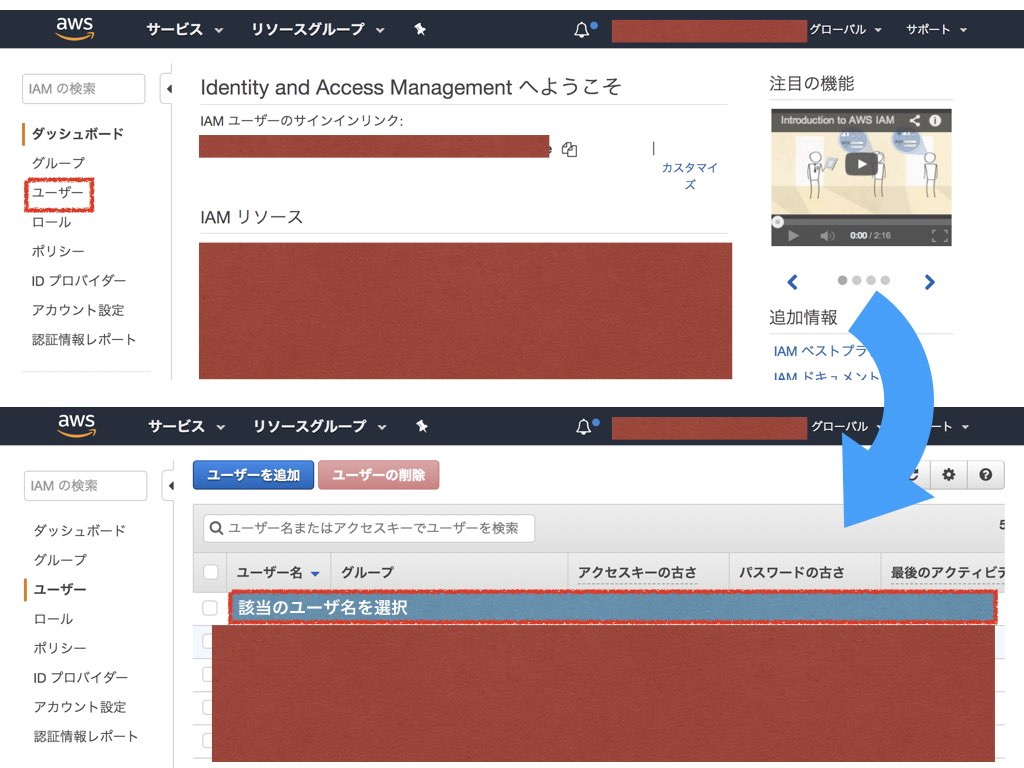Click the AWS logo in the top console header
Screen dimensions: 1024x768
click(x=74, y=28)
